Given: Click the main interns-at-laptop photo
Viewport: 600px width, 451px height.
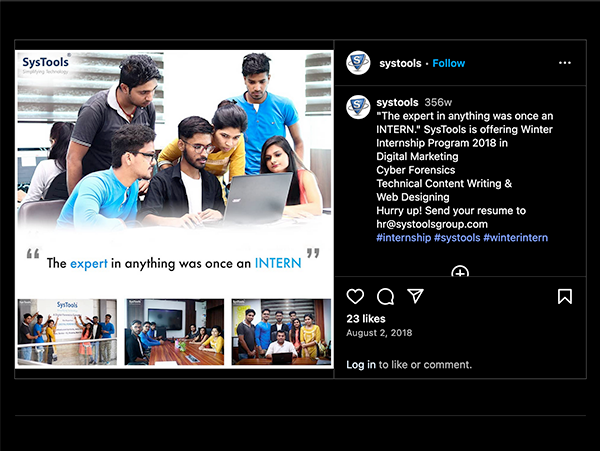Looking at the screenshot, I should (174, 140).
